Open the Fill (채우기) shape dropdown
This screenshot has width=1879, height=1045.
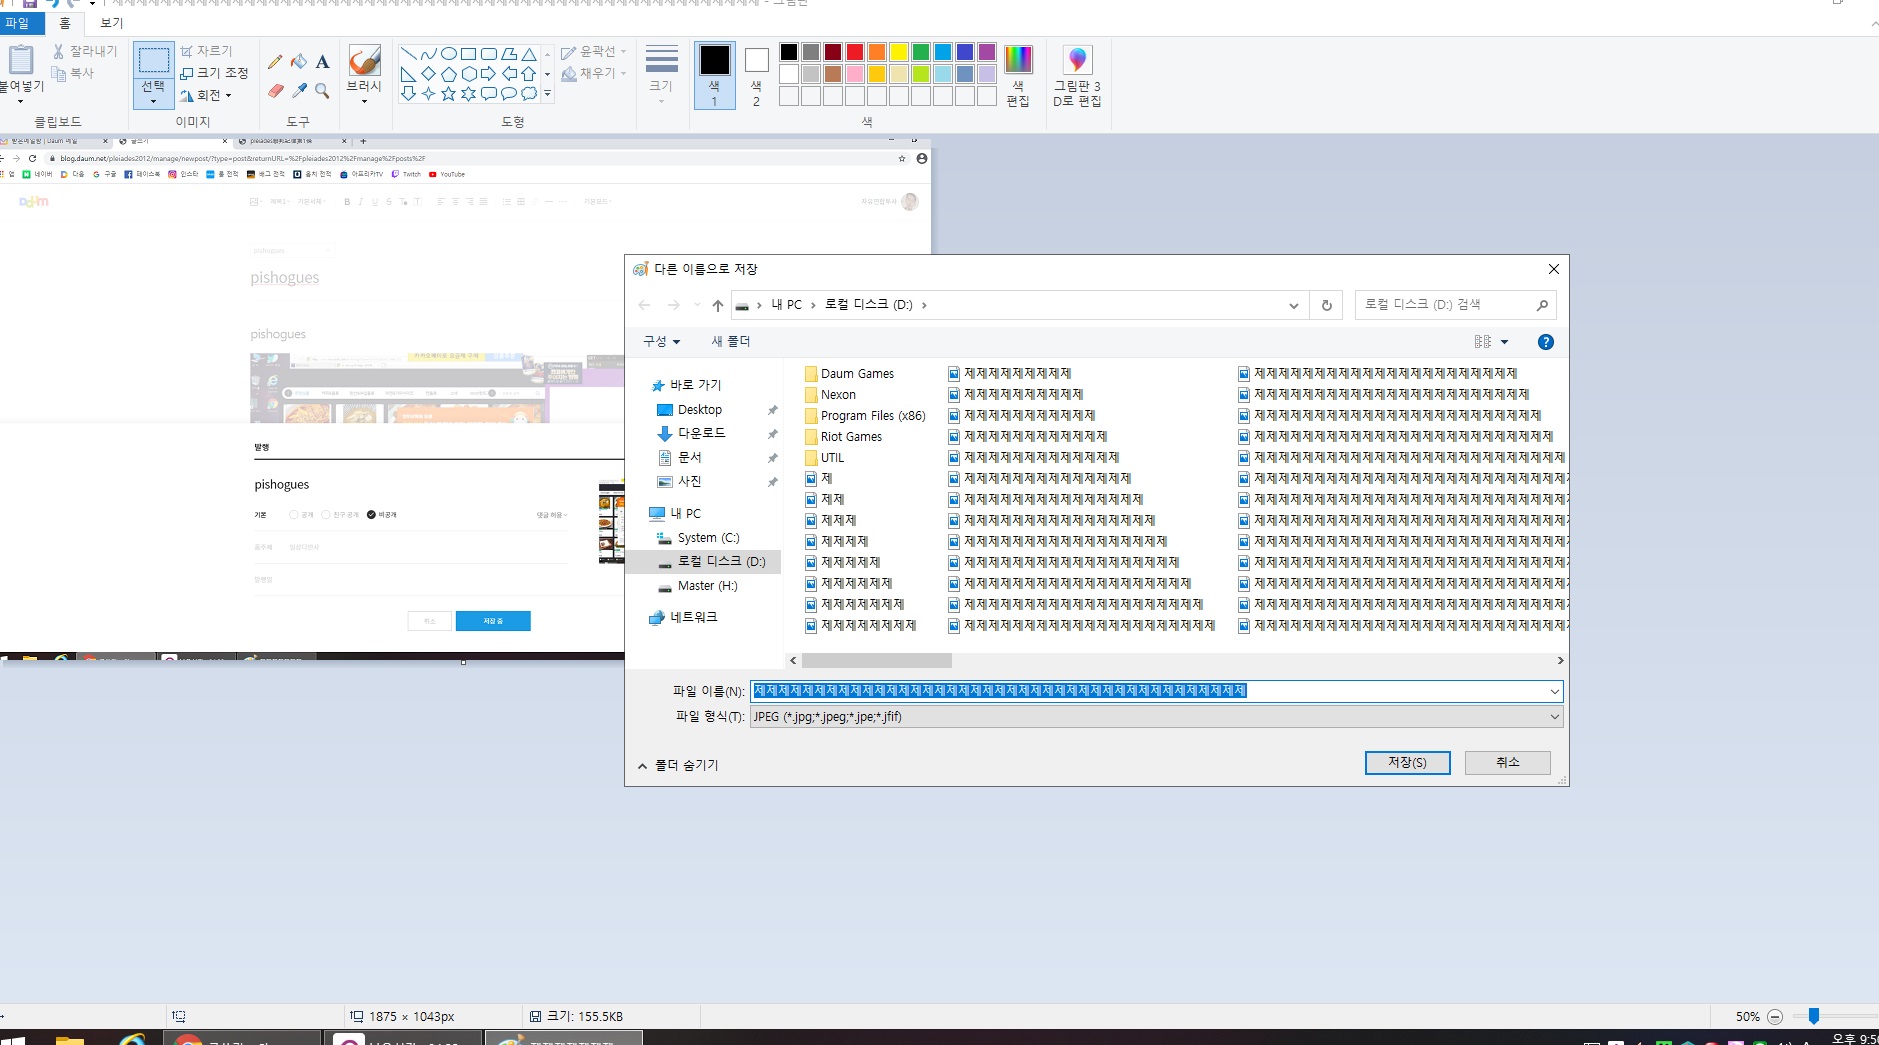(x=594, y=73)
